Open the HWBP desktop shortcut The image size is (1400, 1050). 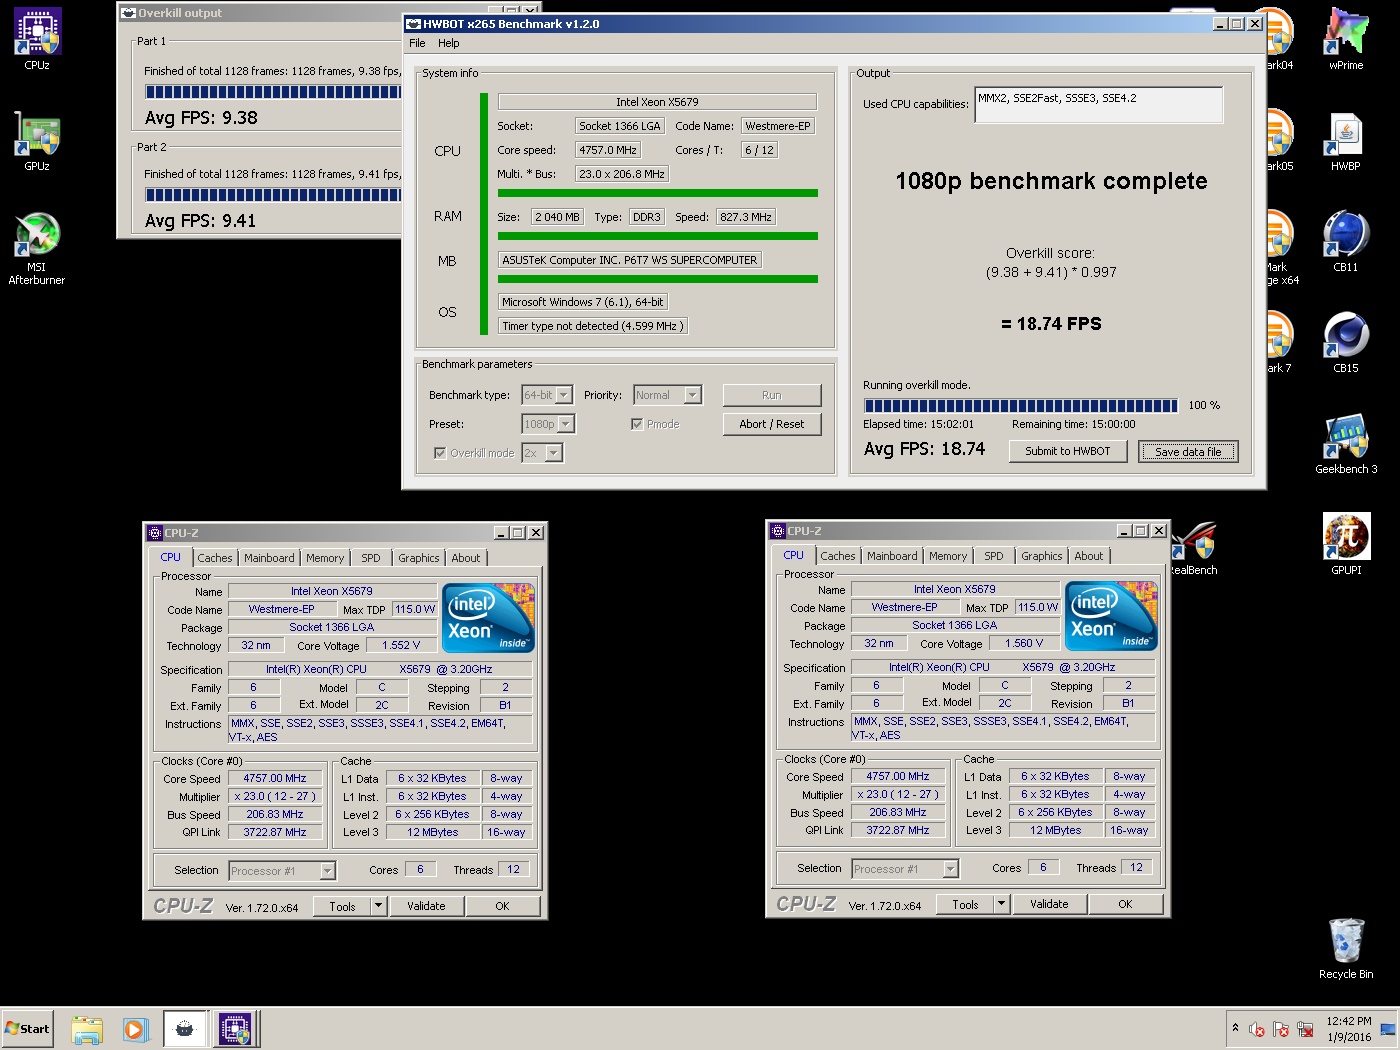[x=1345, y=140]
